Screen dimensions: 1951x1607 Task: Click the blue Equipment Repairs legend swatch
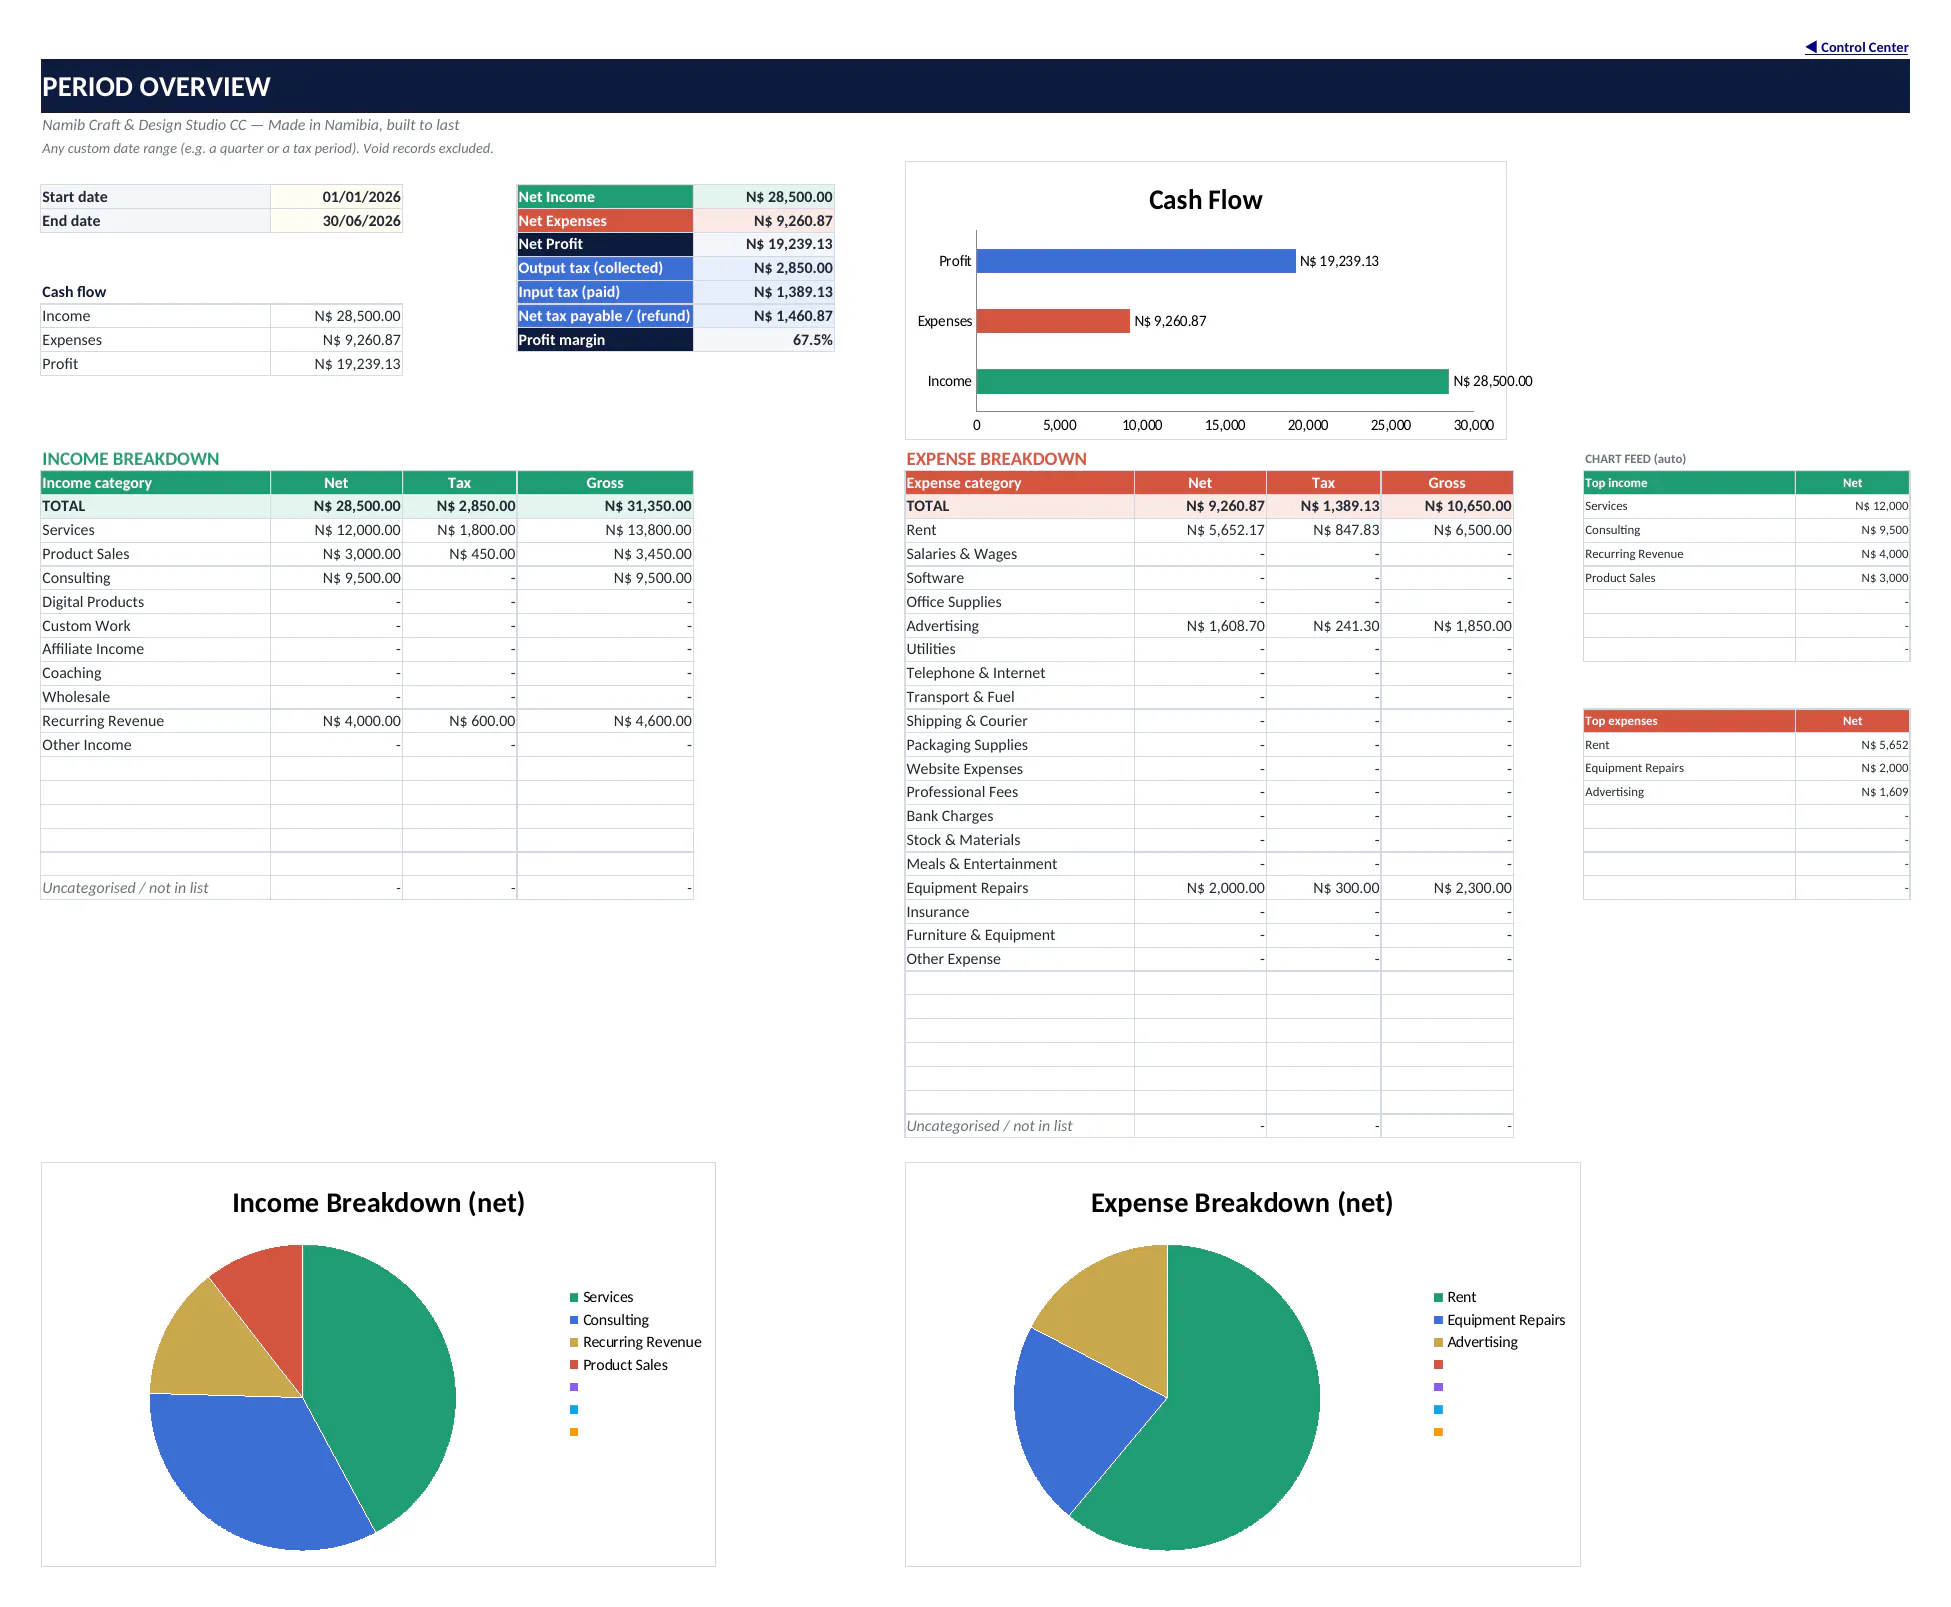1438,1320
